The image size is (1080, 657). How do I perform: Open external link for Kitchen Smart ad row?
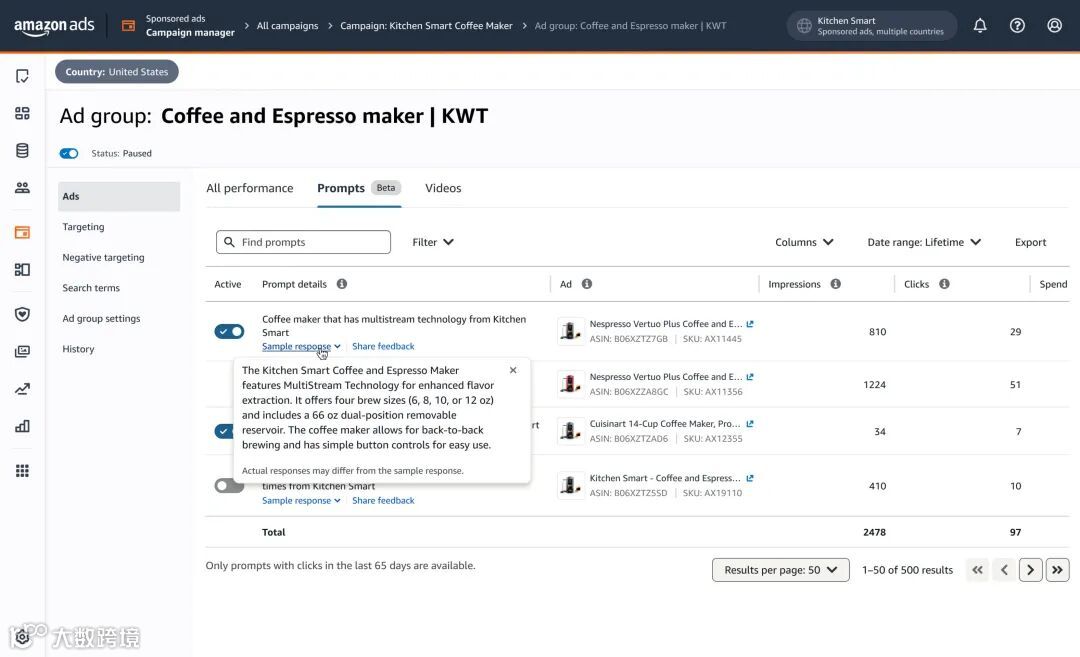(750, 478)
